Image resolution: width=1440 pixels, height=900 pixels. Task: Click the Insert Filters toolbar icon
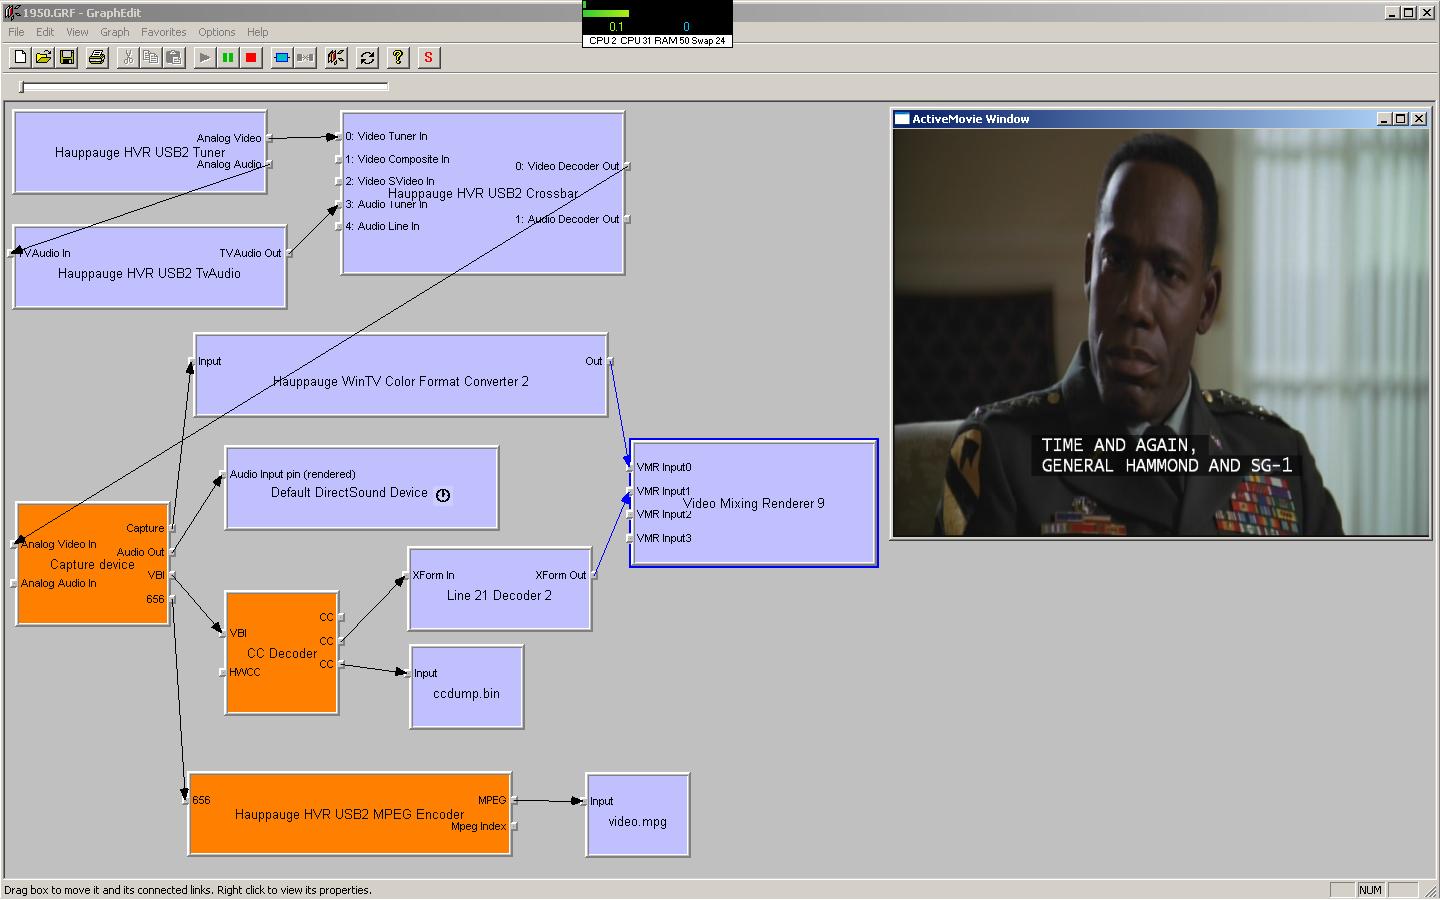(x=282, y=58)
